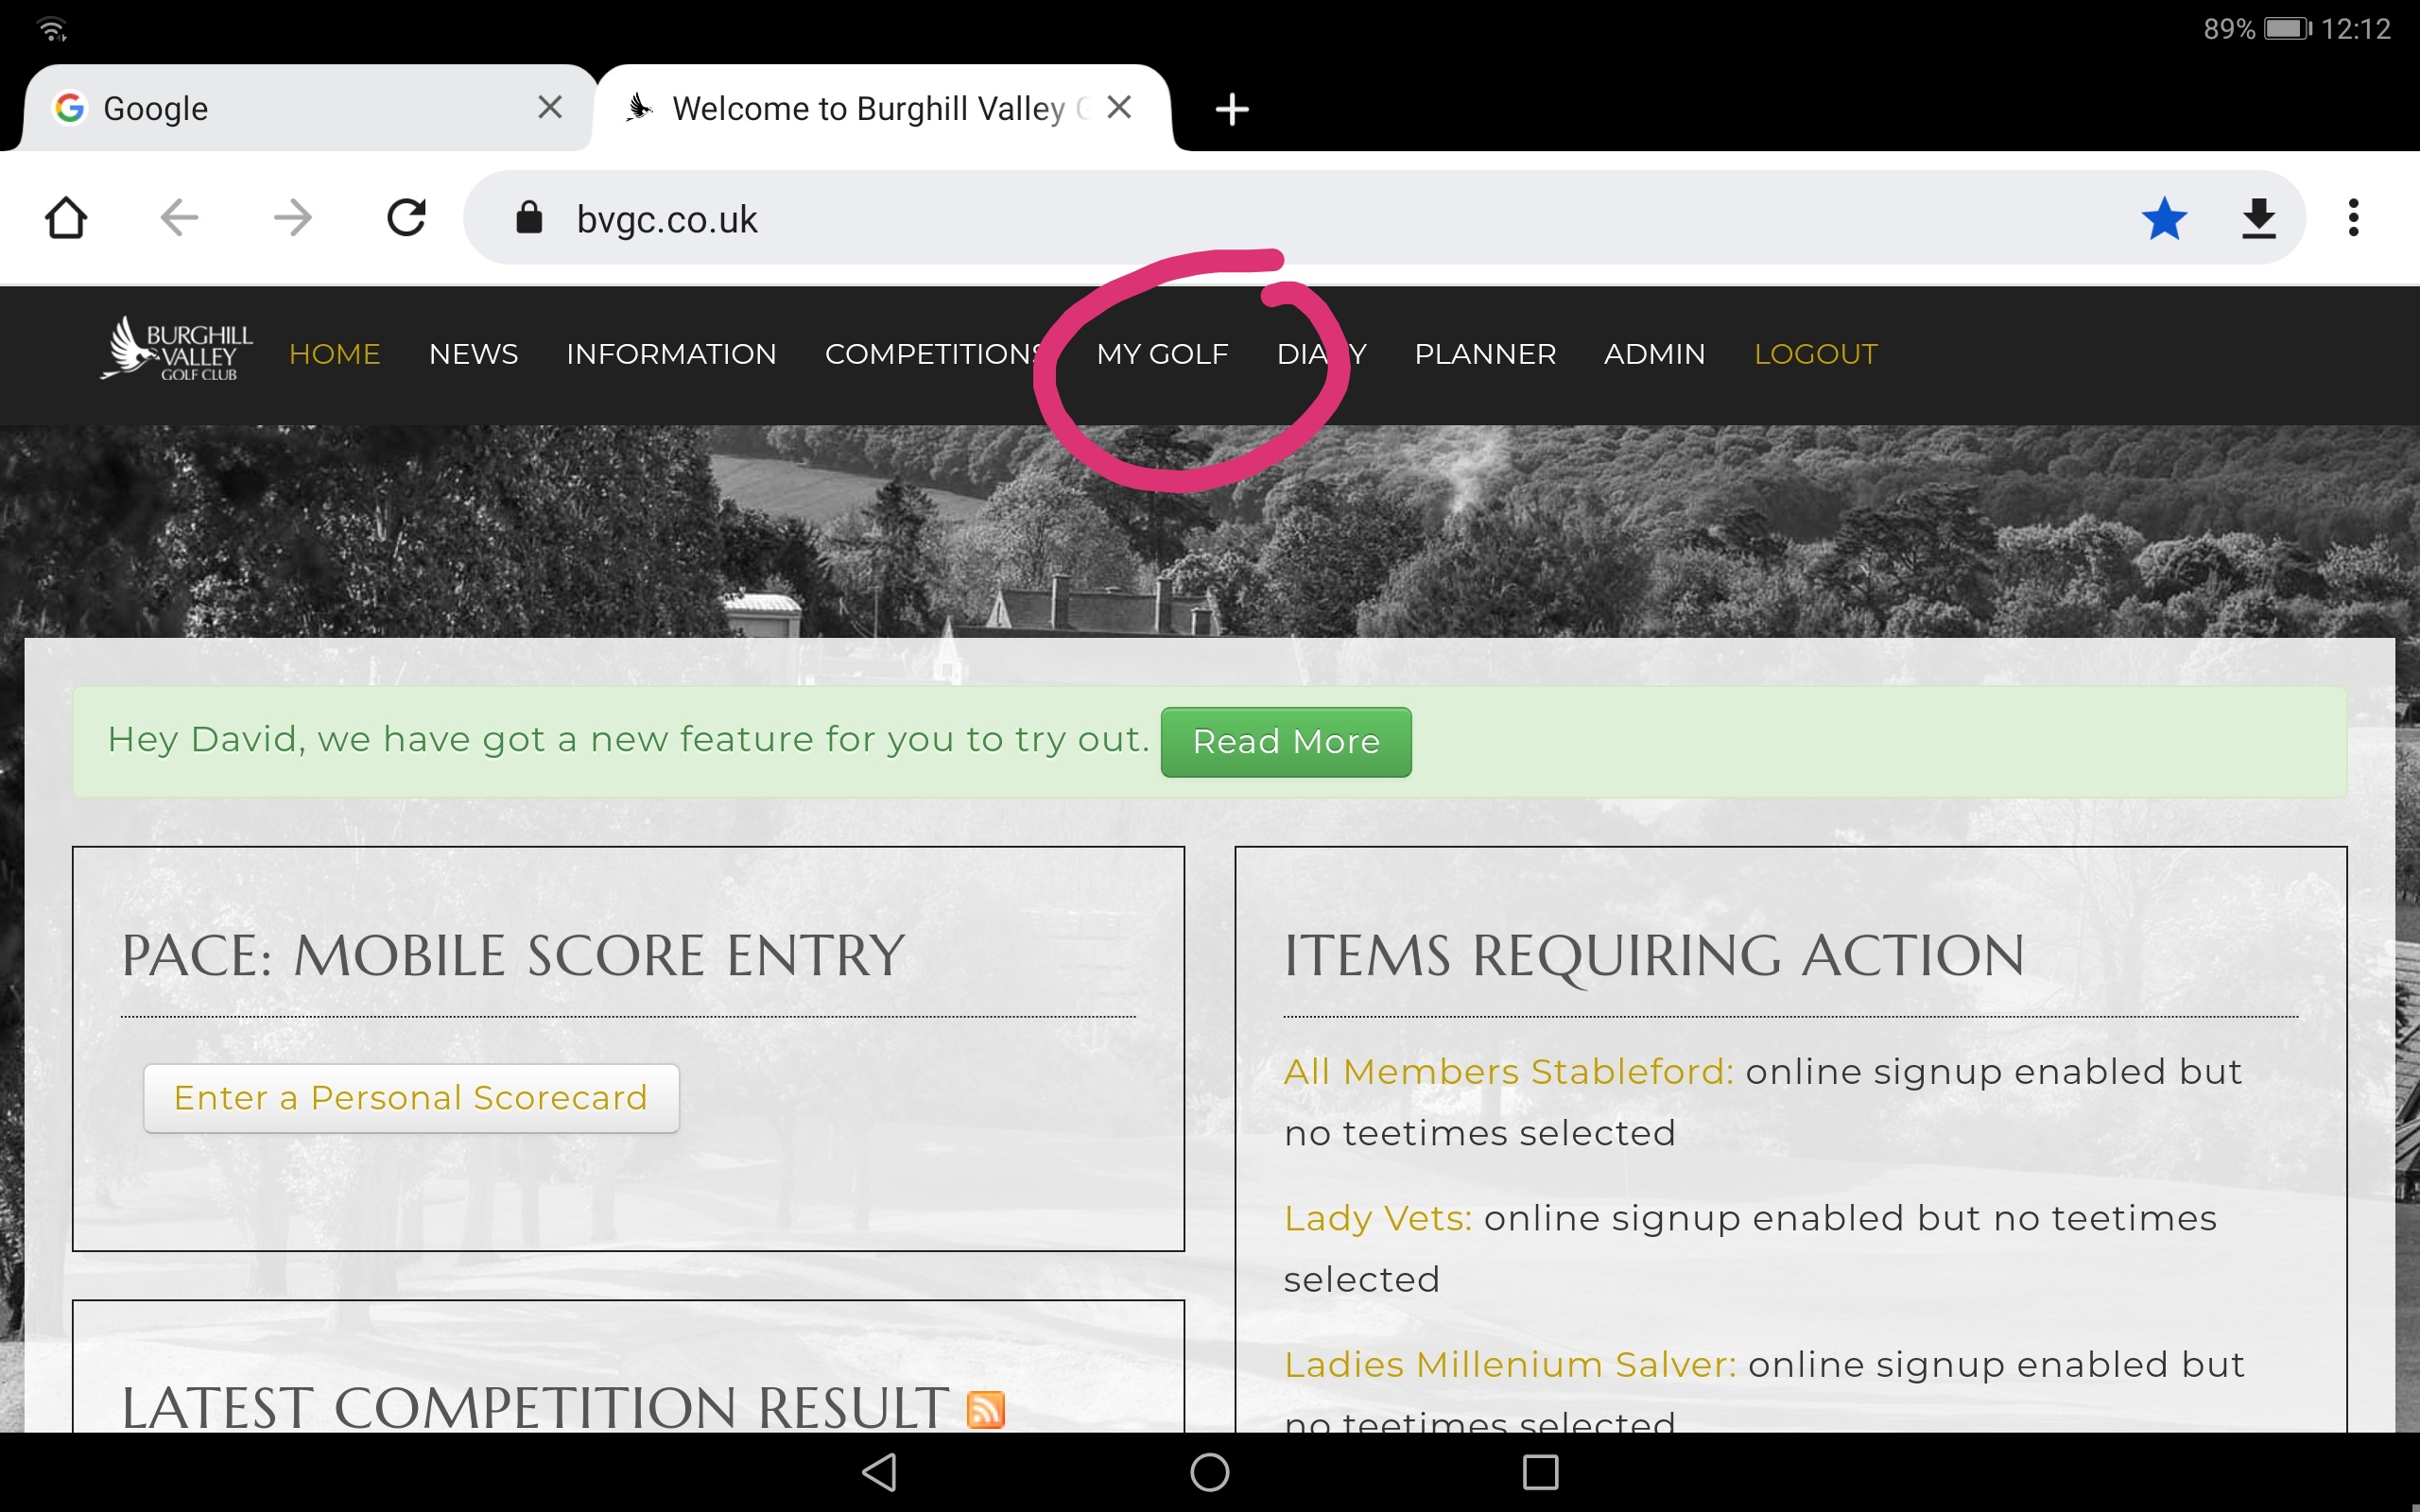Screen dimensions: 2420x1512
Task: Open the three-dot browser menu
Action: click(x=2354, y=218)
